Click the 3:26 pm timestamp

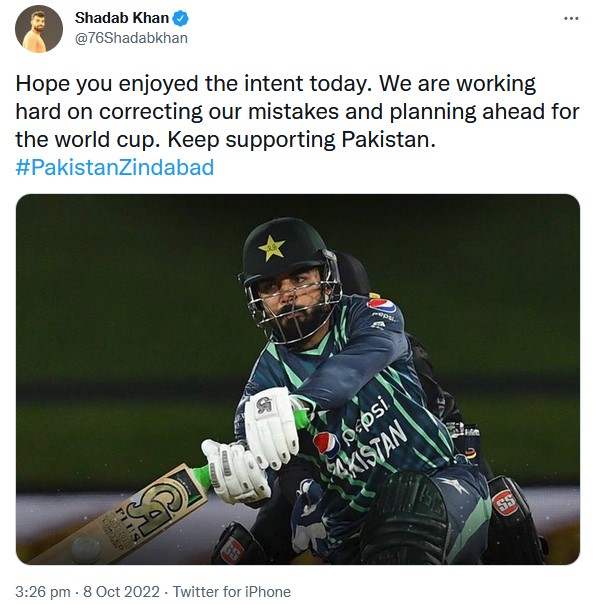click(43, 591)
